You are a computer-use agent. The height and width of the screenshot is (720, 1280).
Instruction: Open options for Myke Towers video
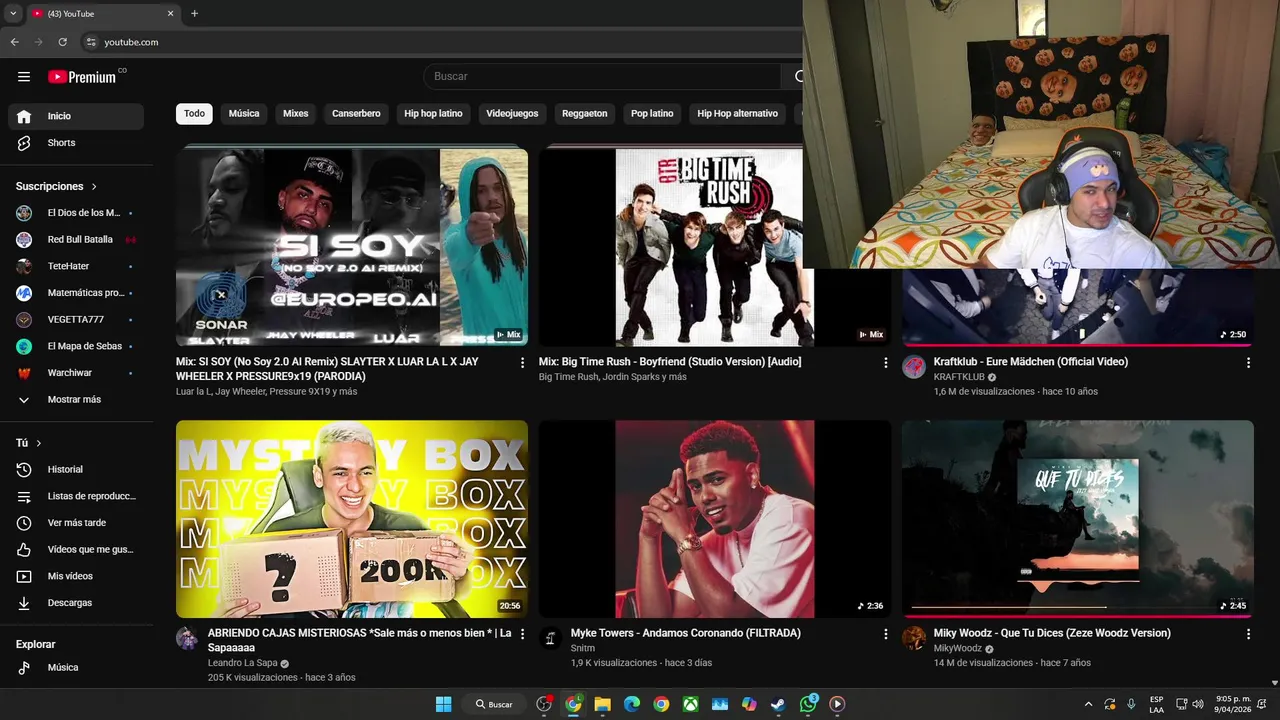point(885,634)
